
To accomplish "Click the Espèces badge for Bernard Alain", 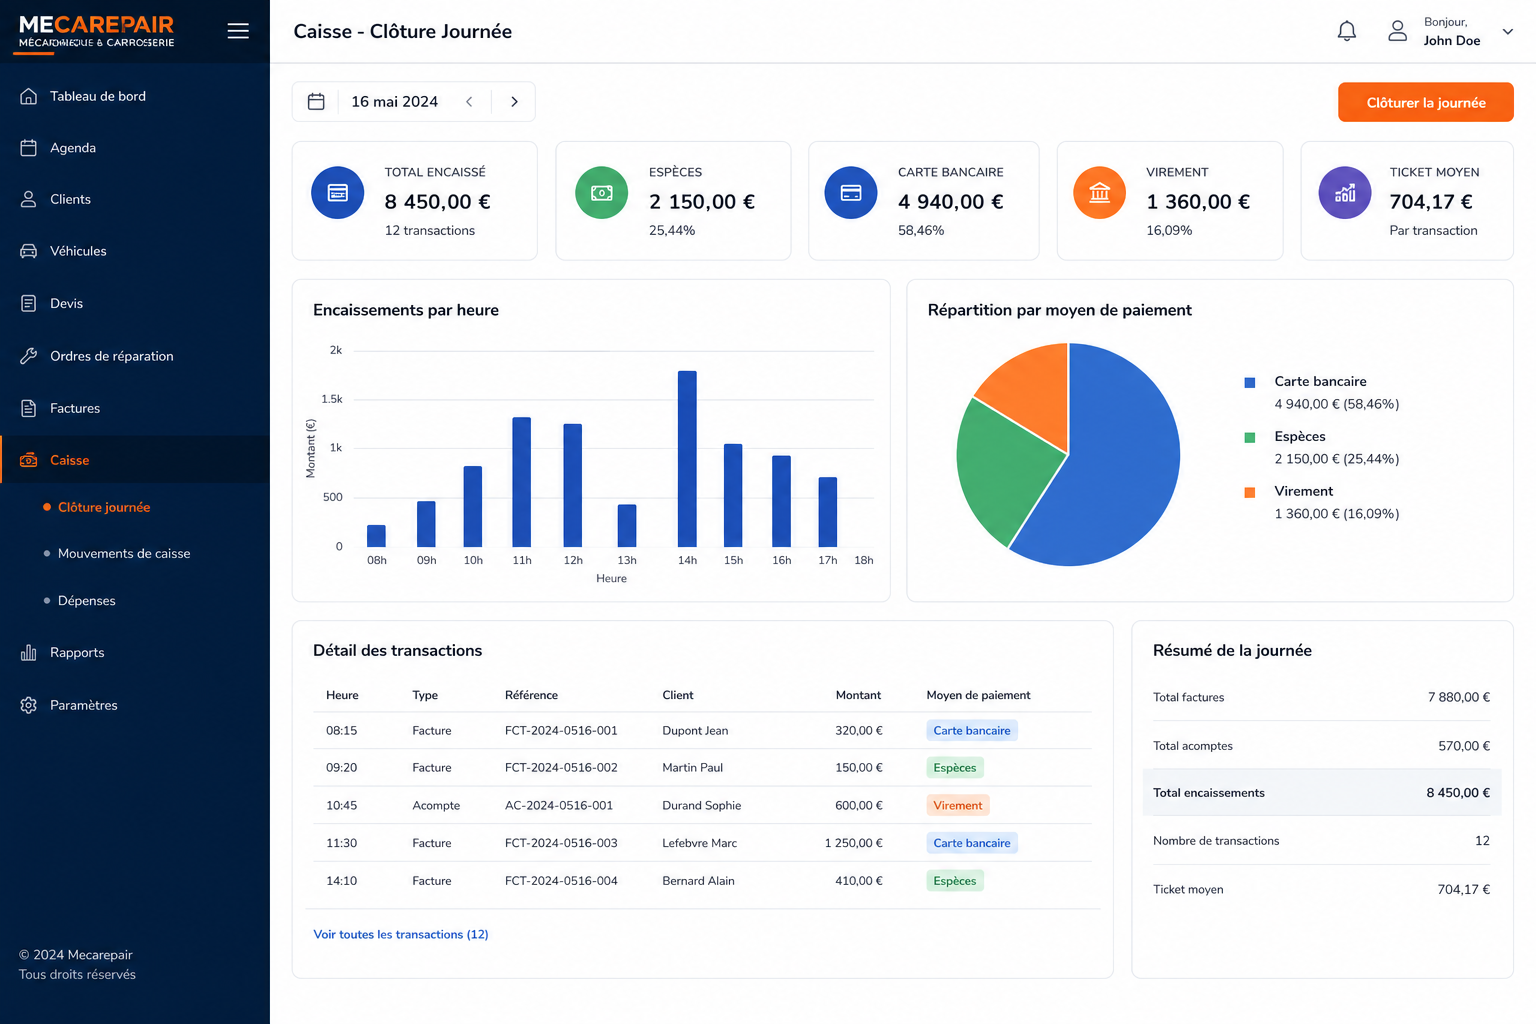I will pos(955,881).
